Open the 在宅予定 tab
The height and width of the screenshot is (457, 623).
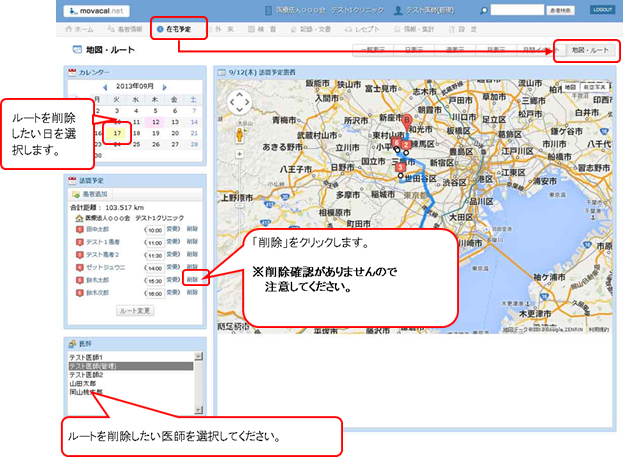click(x=179, y=30)
